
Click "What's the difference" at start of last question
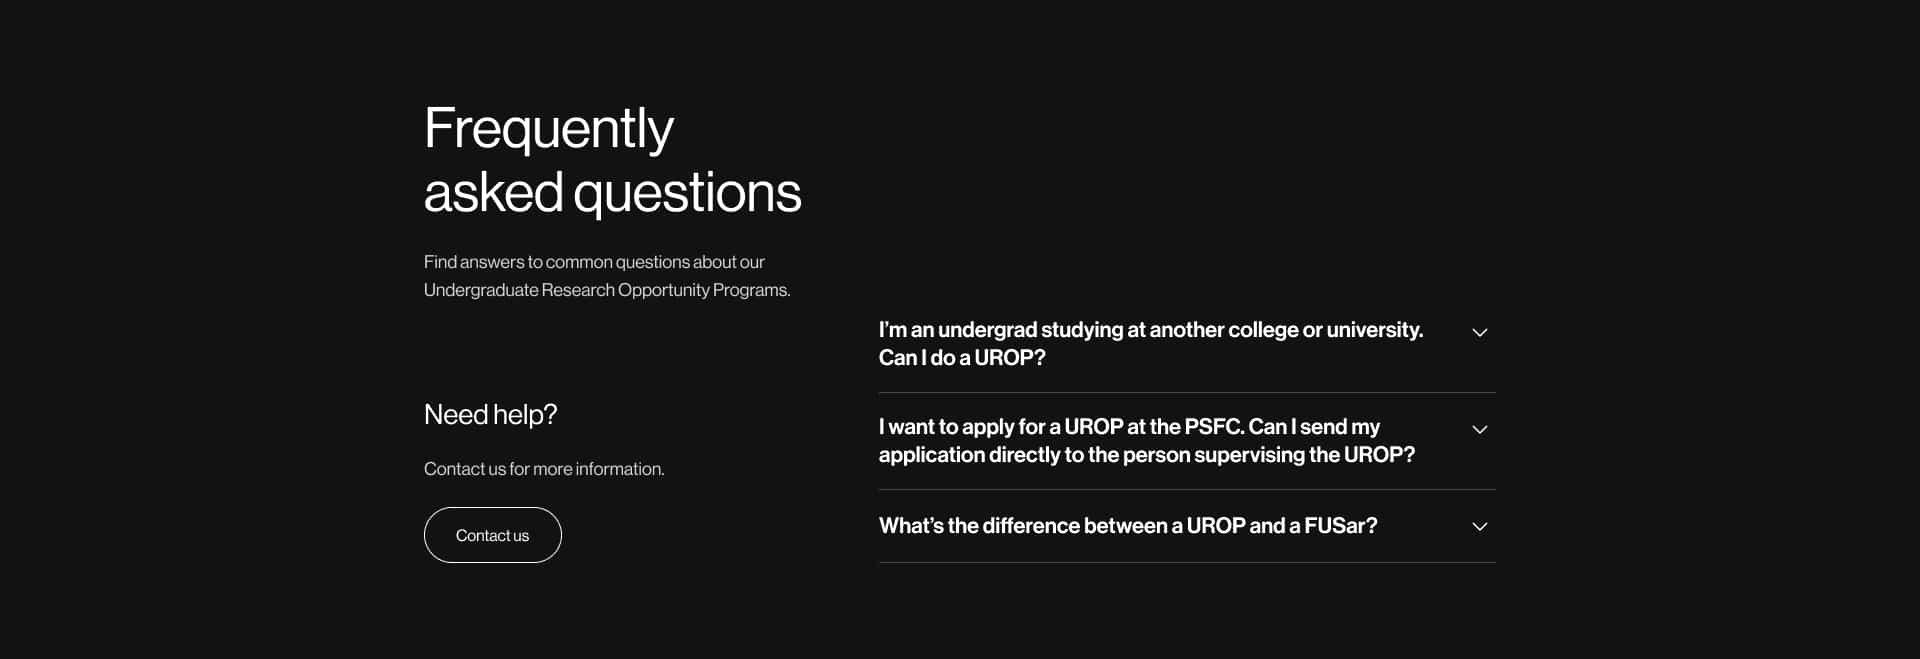[x=977, y=526]
